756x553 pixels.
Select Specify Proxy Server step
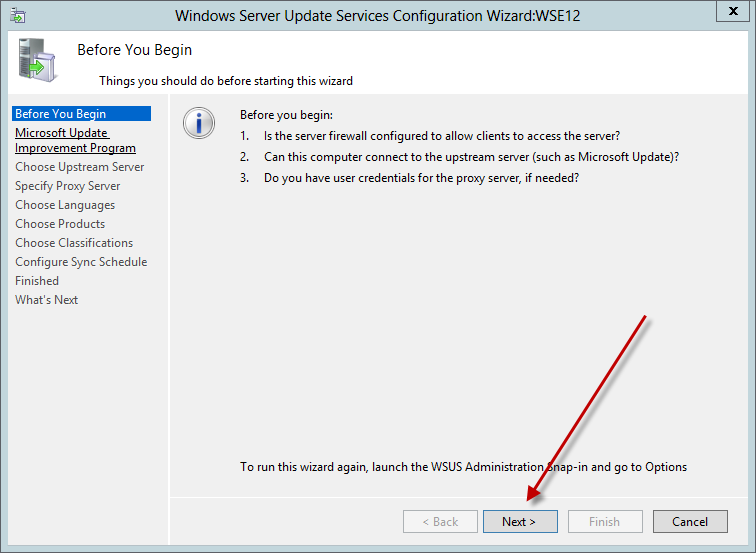point(67,186)
